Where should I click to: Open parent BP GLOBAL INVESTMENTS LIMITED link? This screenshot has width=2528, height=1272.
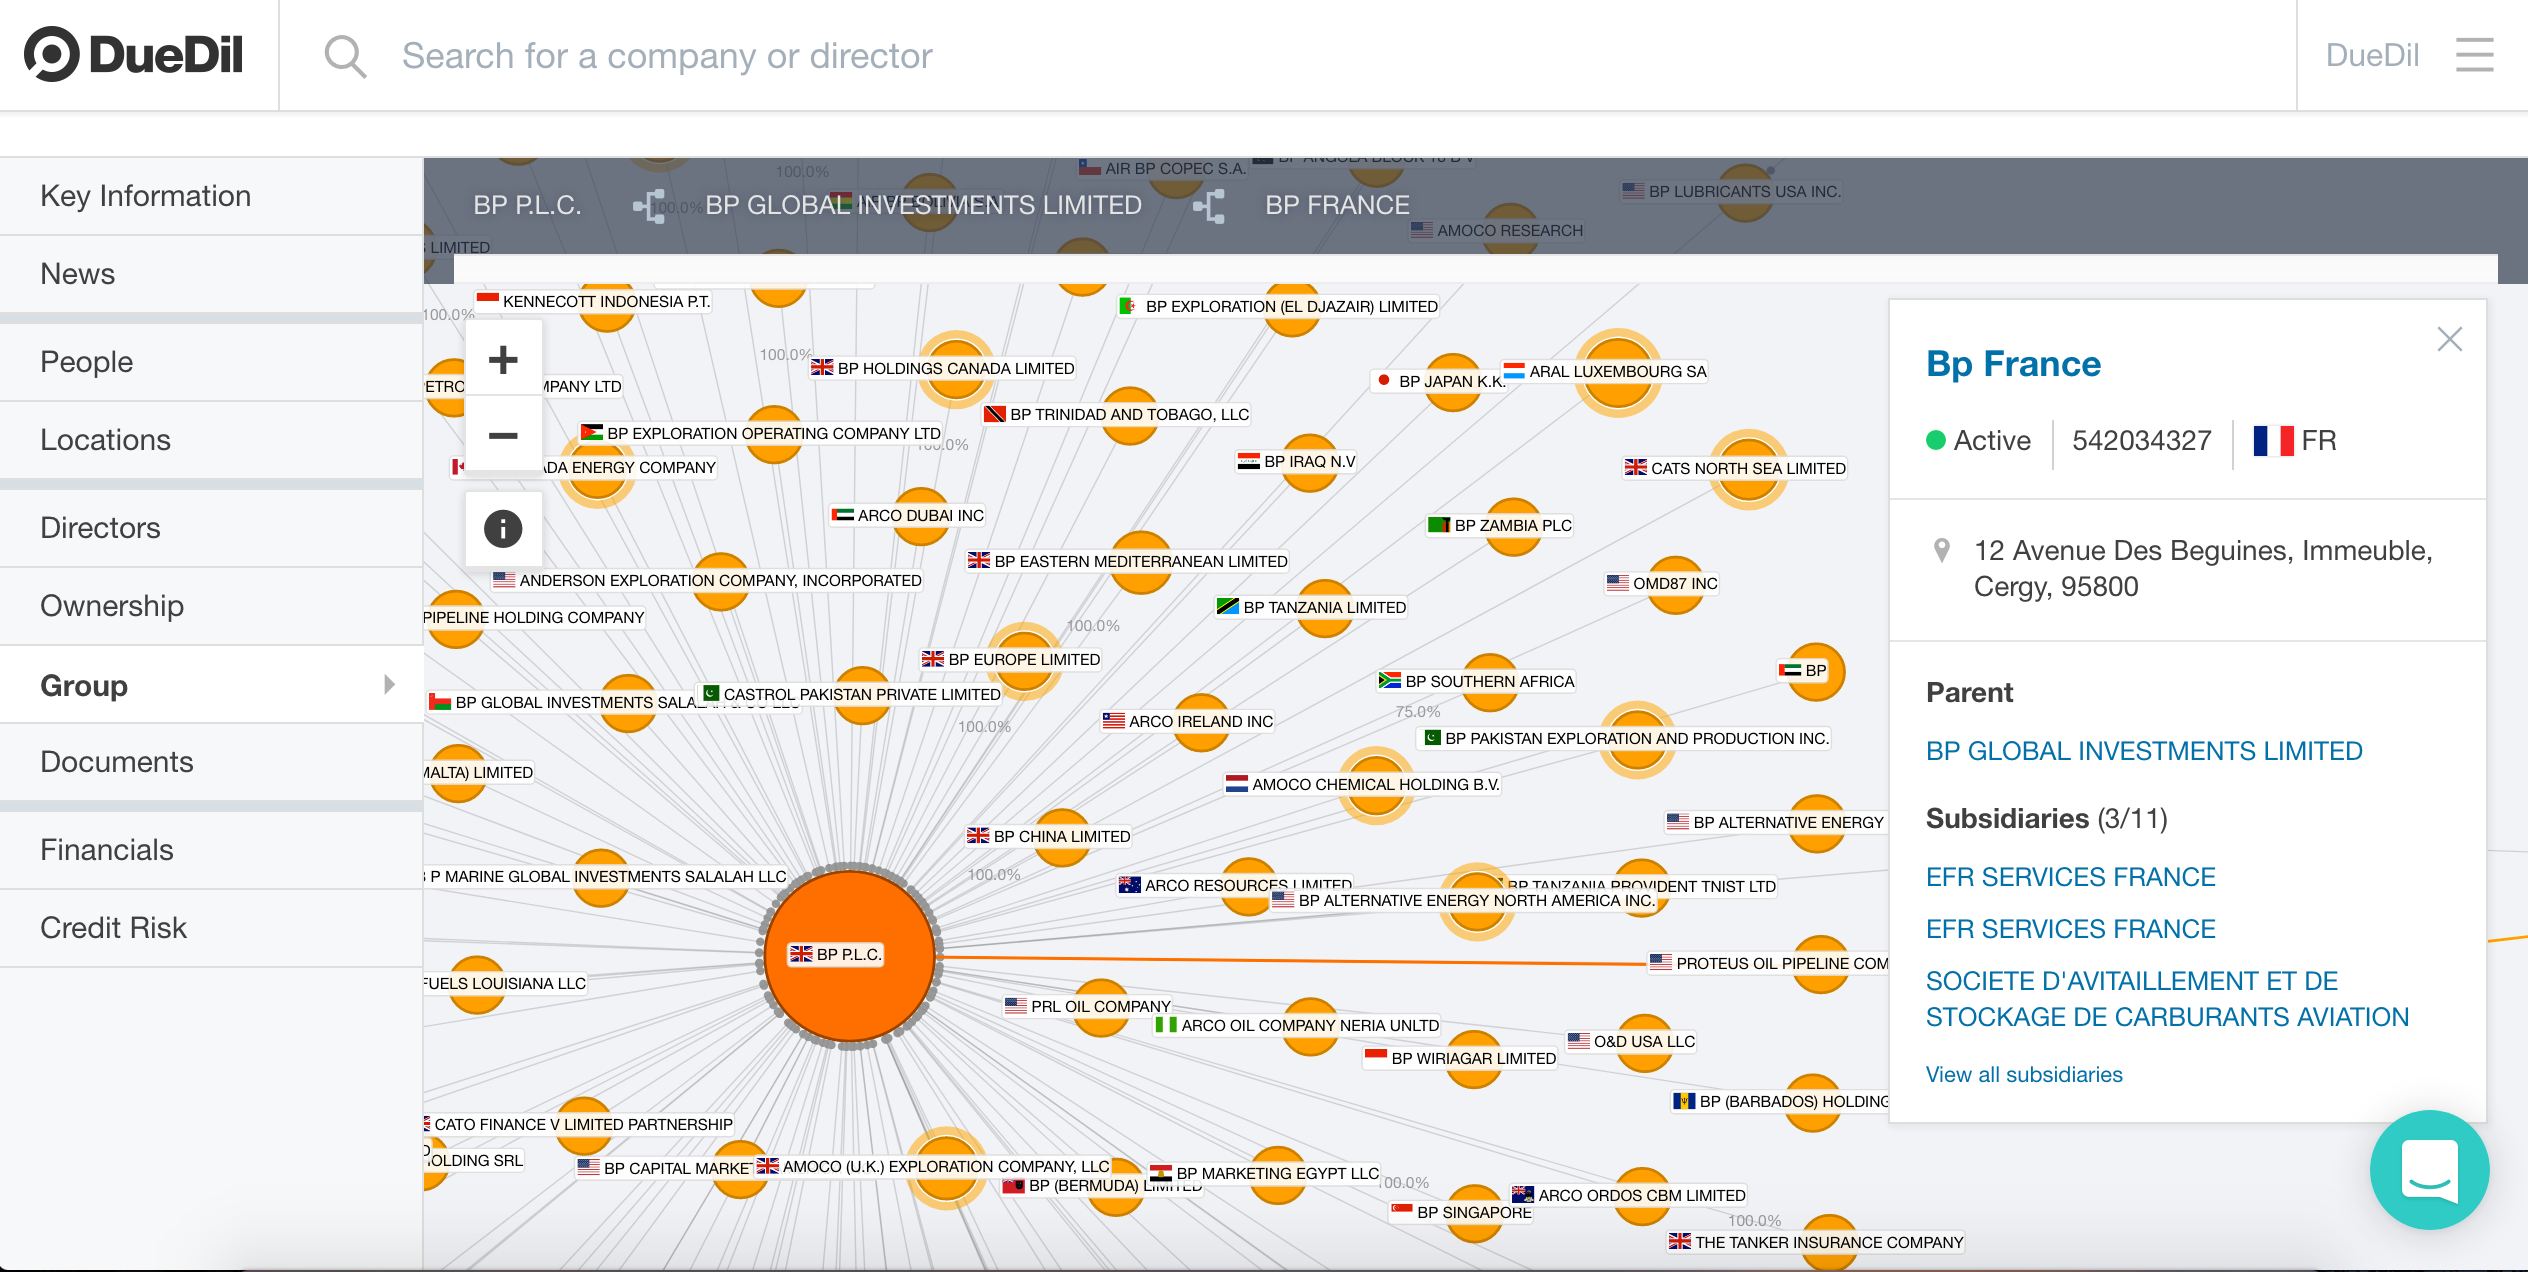(x=2144, y=751)
